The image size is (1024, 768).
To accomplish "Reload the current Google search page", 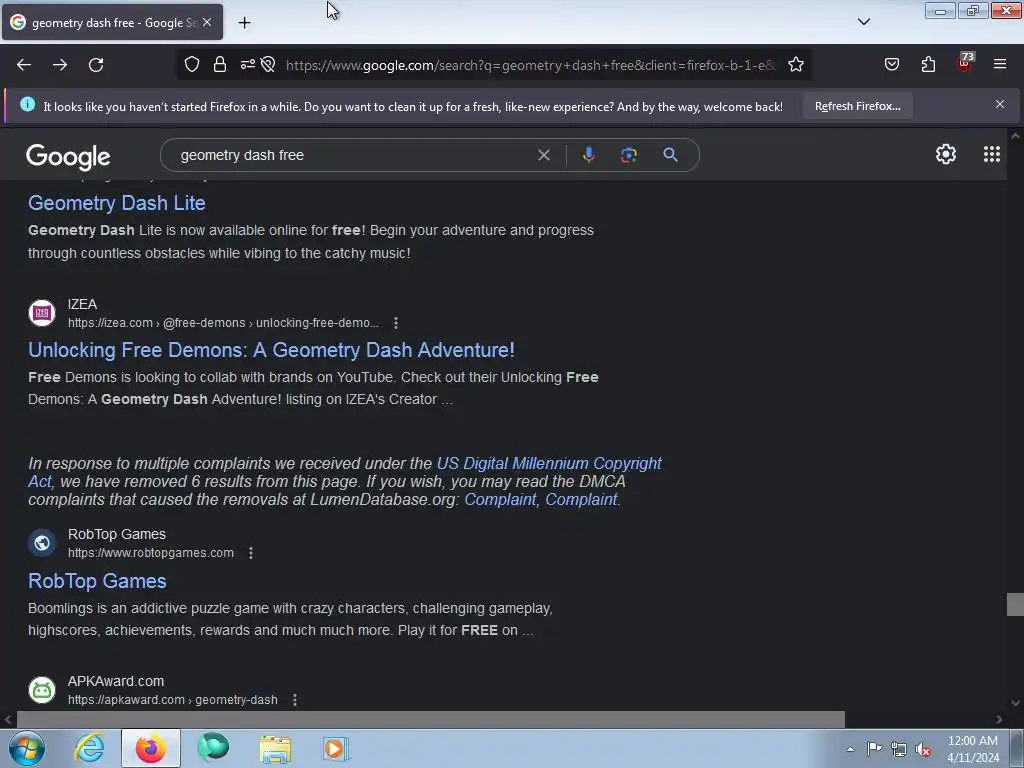I will (x=96, y=65).
